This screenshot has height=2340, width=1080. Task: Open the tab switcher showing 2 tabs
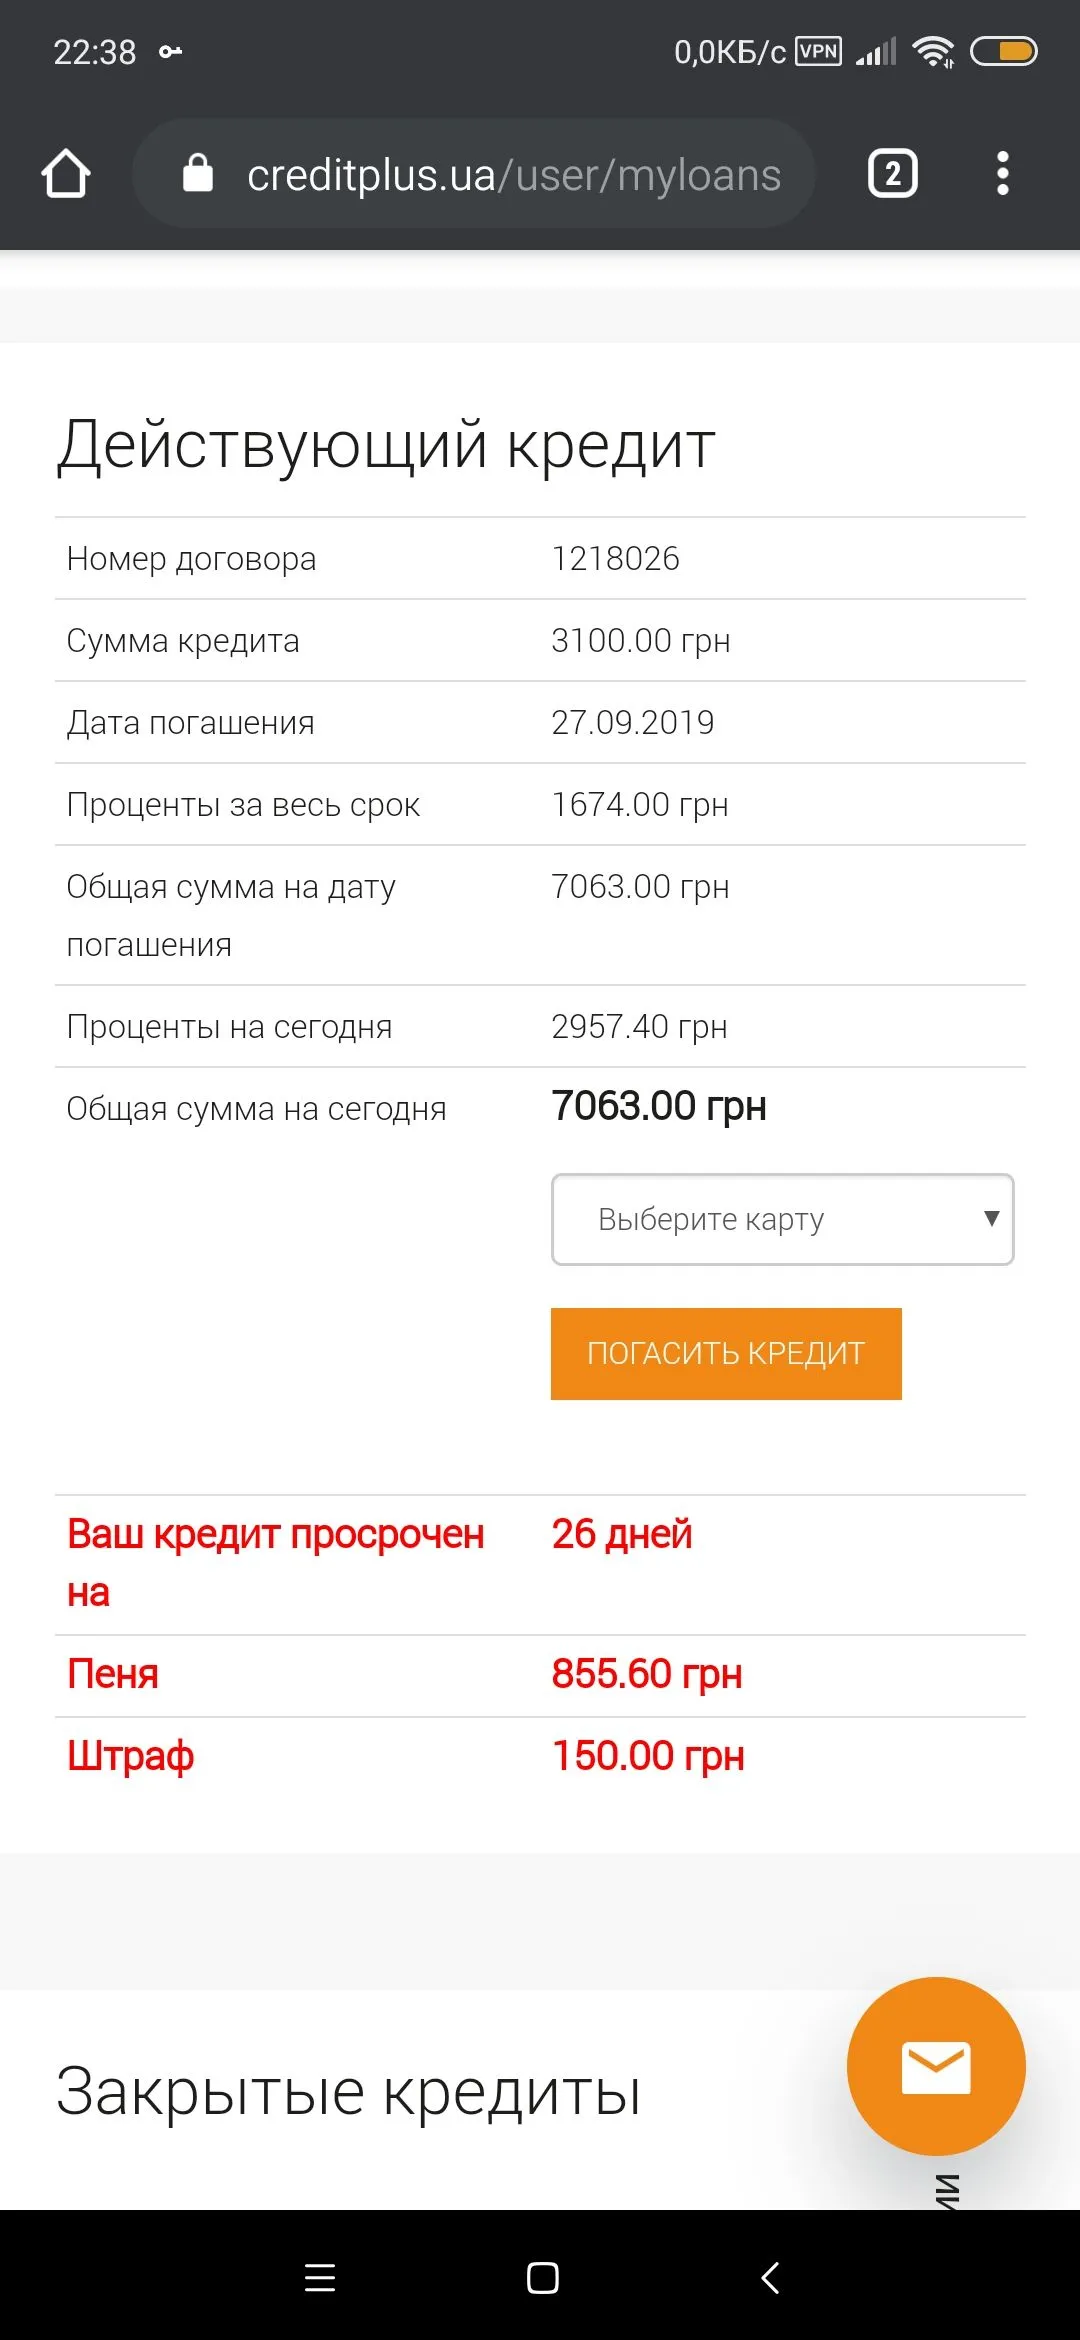click(x=892, y=174)
